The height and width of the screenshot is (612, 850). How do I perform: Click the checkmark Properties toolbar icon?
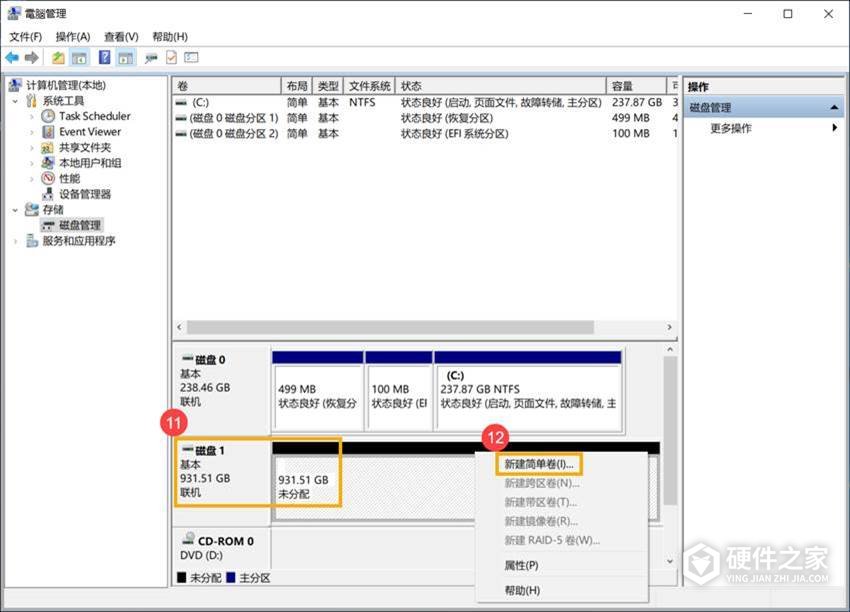click(x=171, y=57)
